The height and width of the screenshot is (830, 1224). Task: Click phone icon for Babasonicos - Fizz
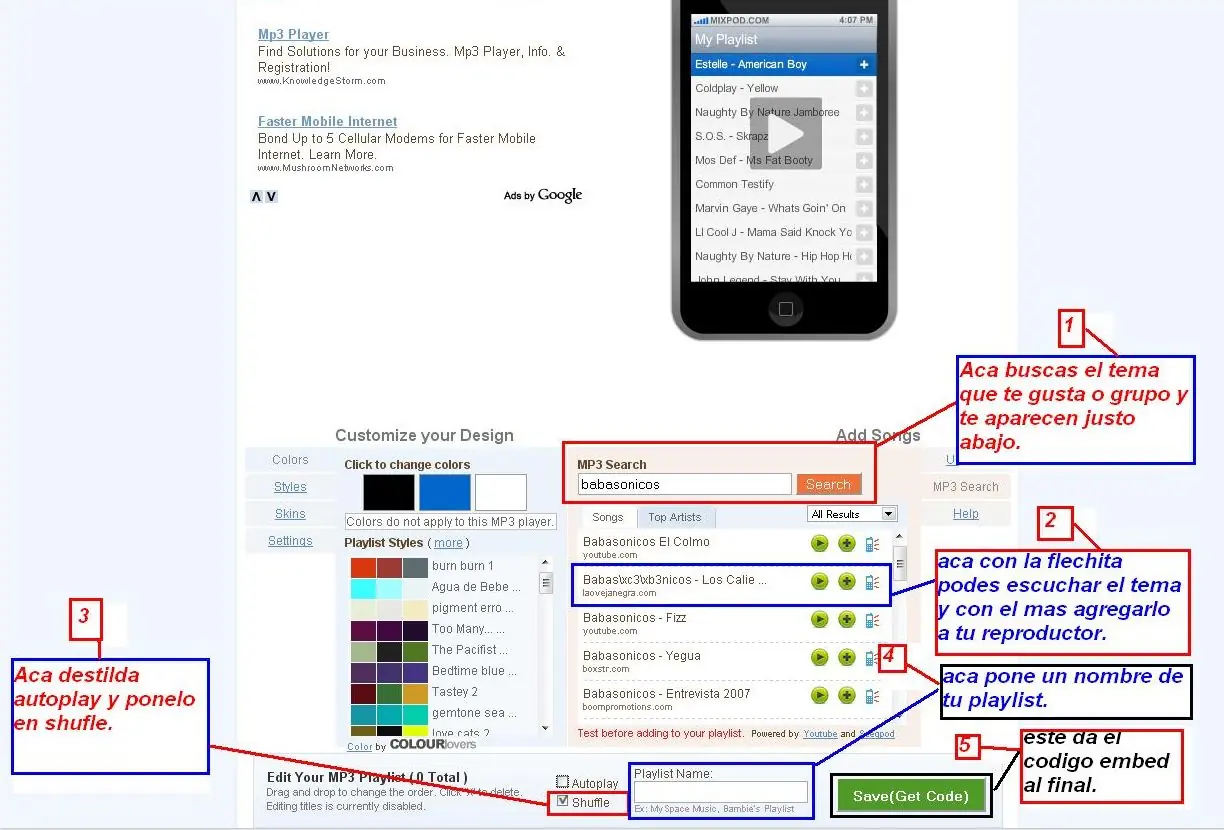[873, 620]
